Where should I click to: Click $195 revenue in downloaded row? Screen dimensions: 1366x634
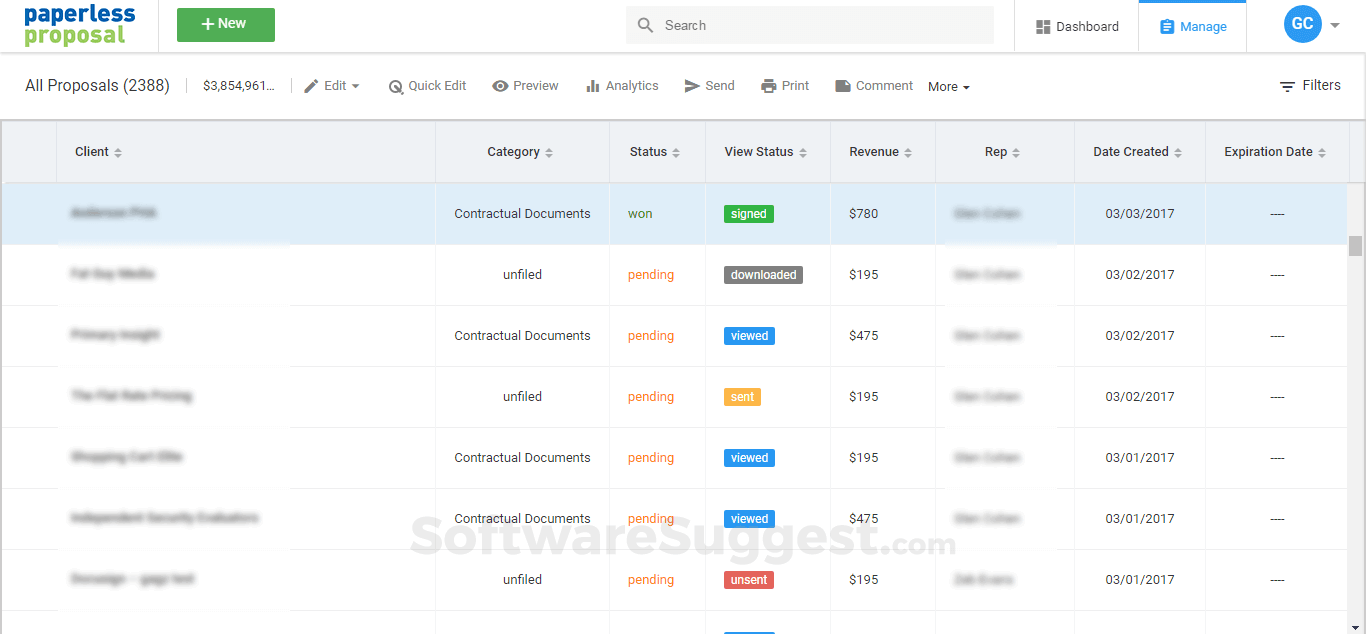(x=864, y=275)
